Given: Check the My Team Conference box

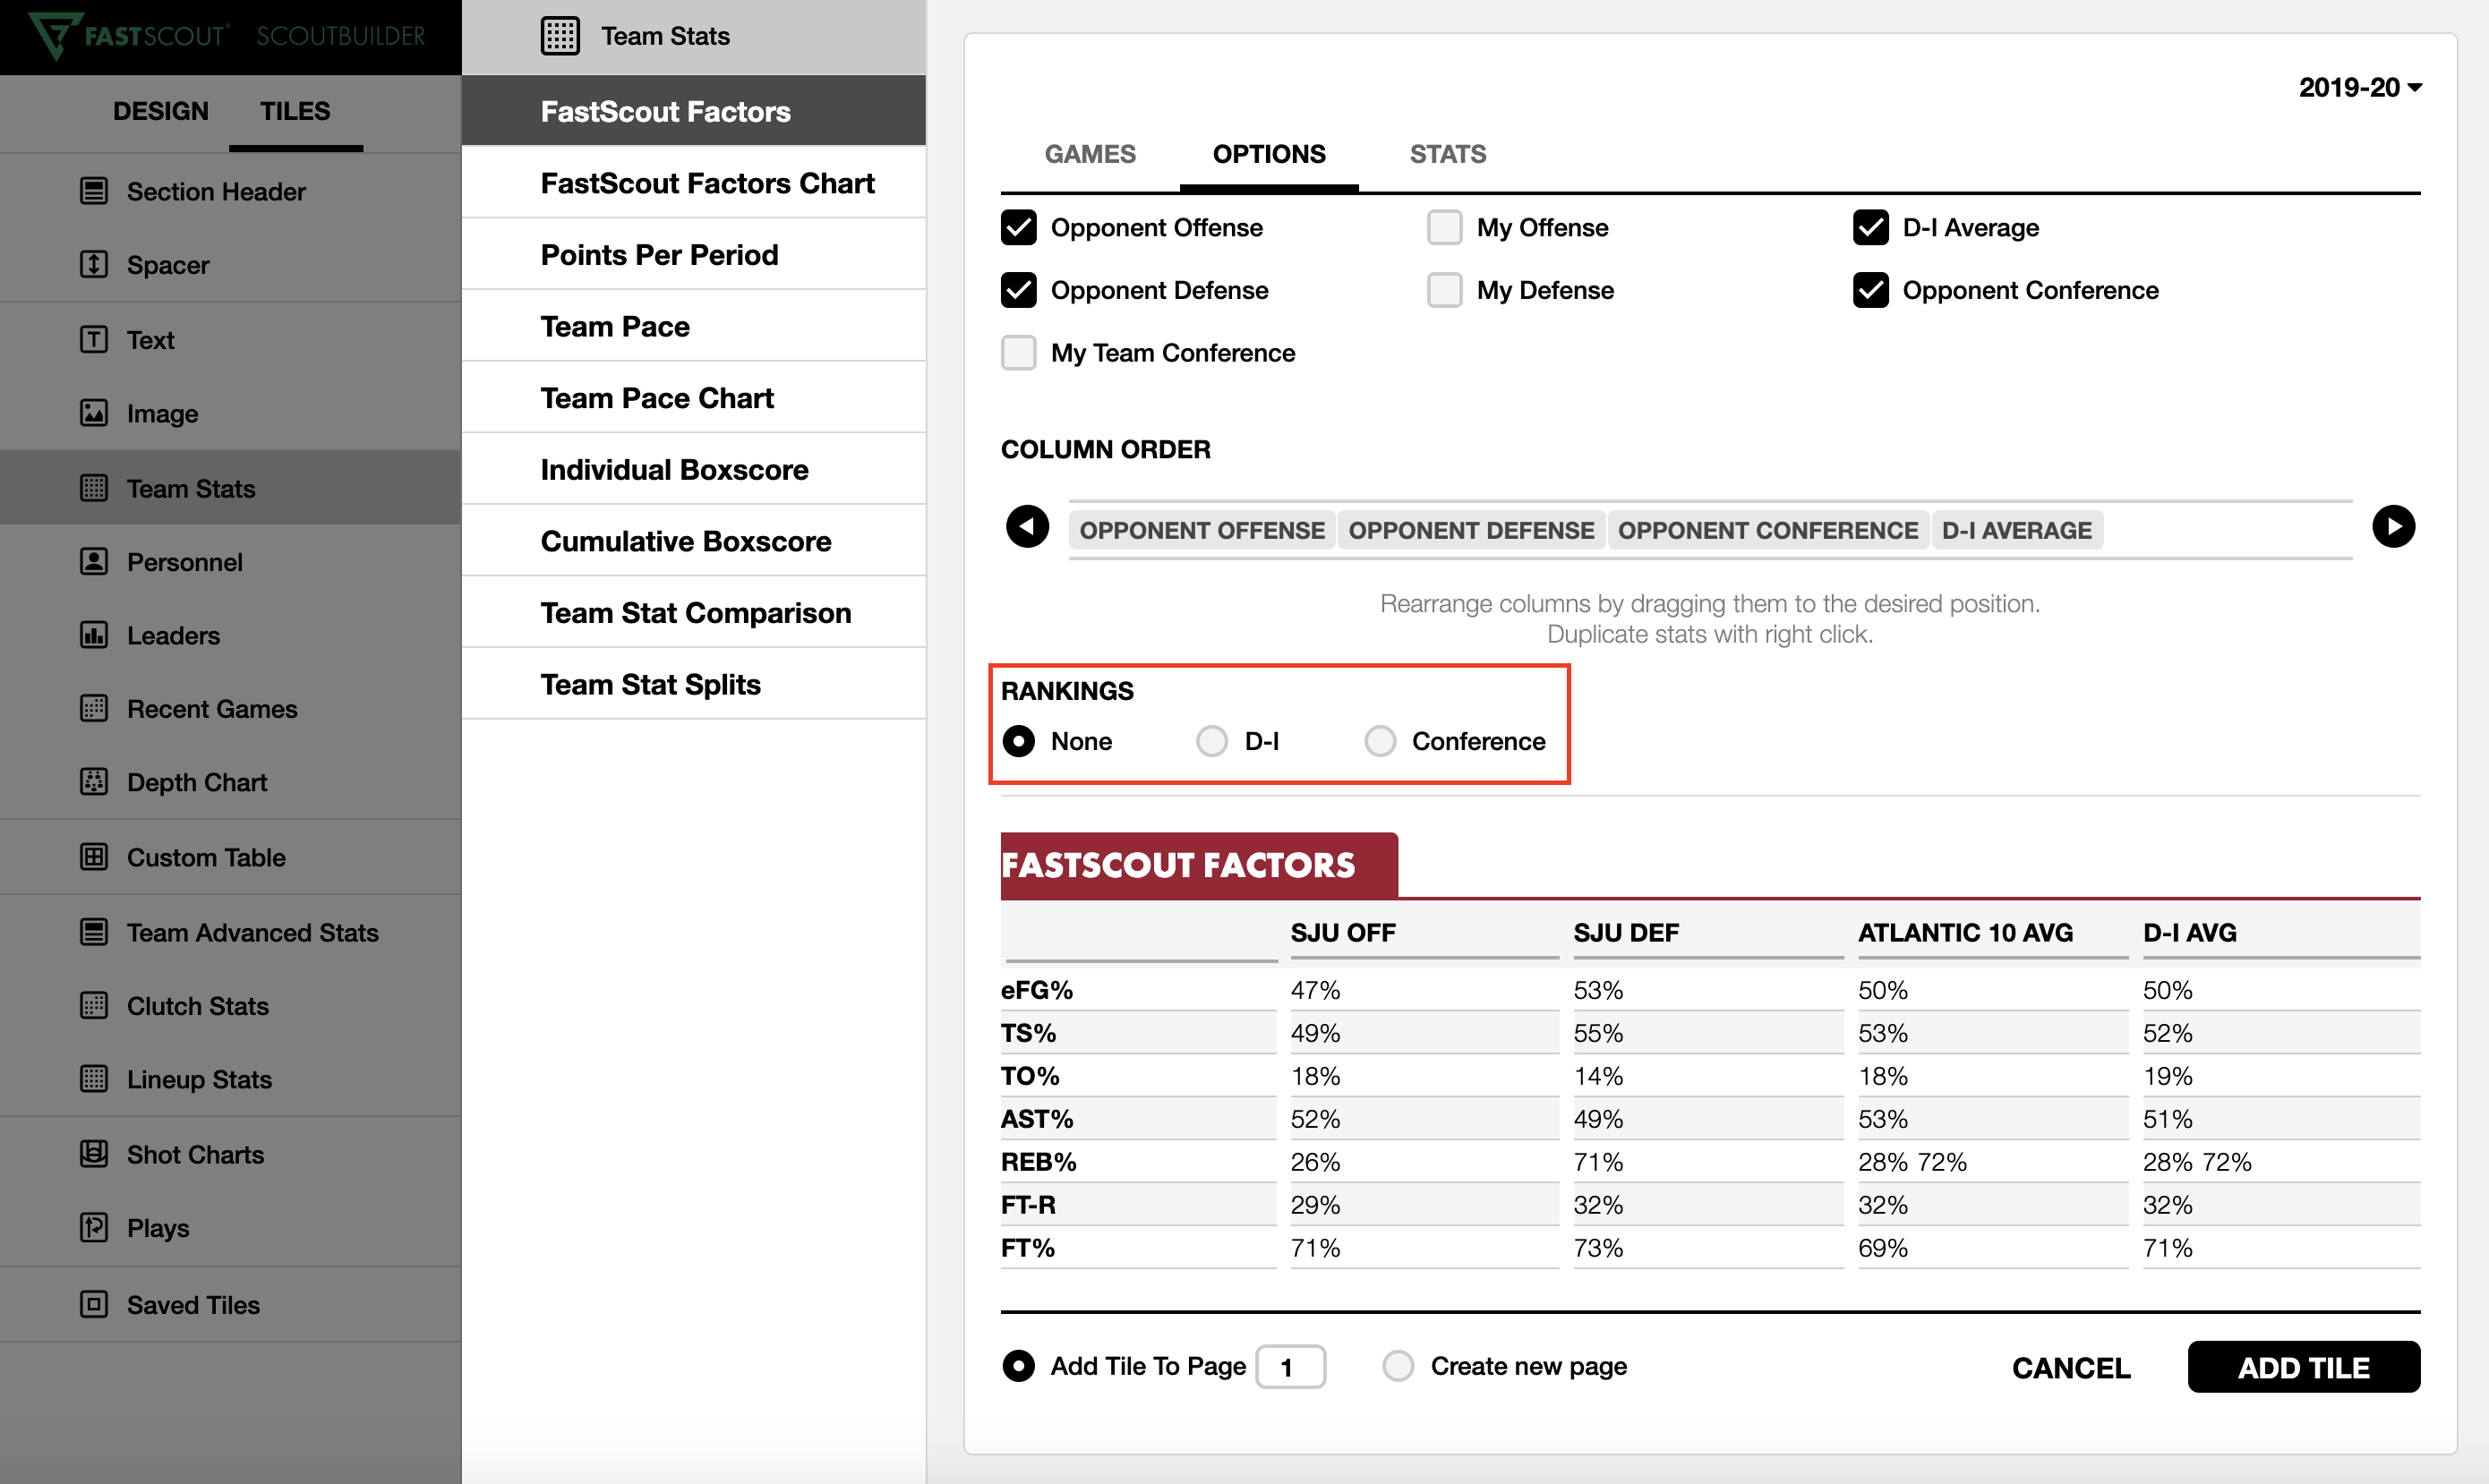Looking at the screenshot, I should [1018, 353].
